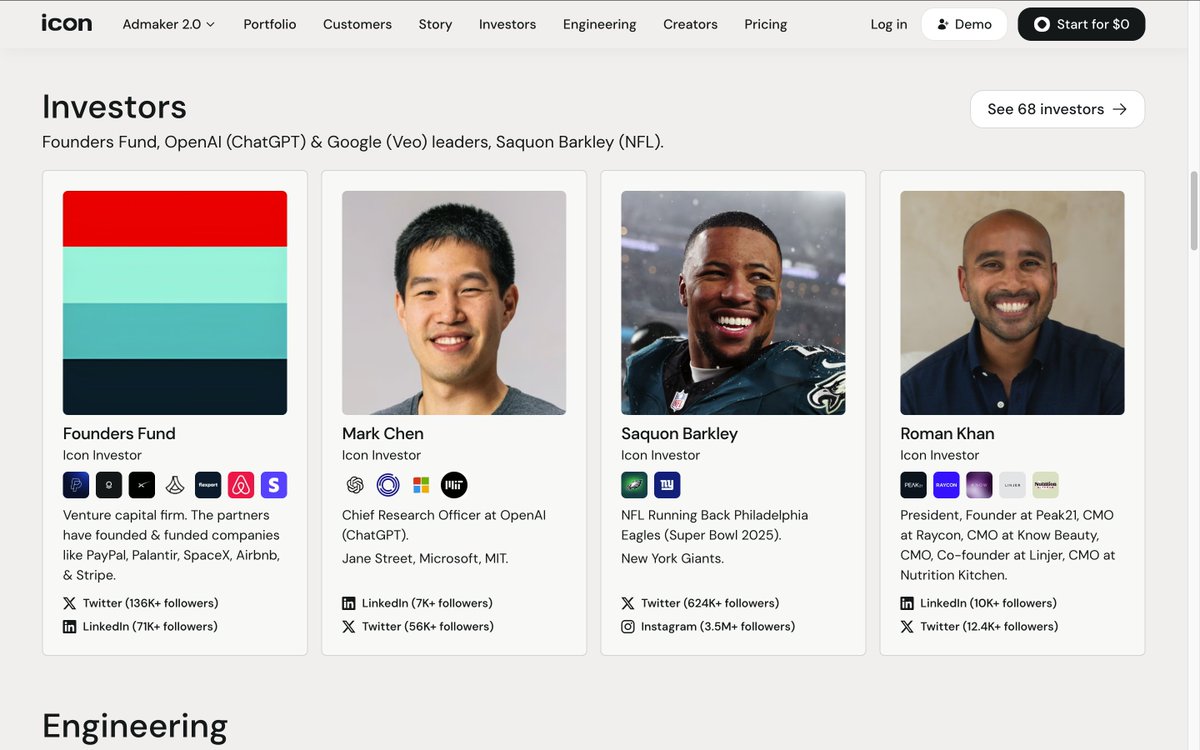Click the Demo button
Viewport: 1200px width, 750px height.
coord(964,24)
